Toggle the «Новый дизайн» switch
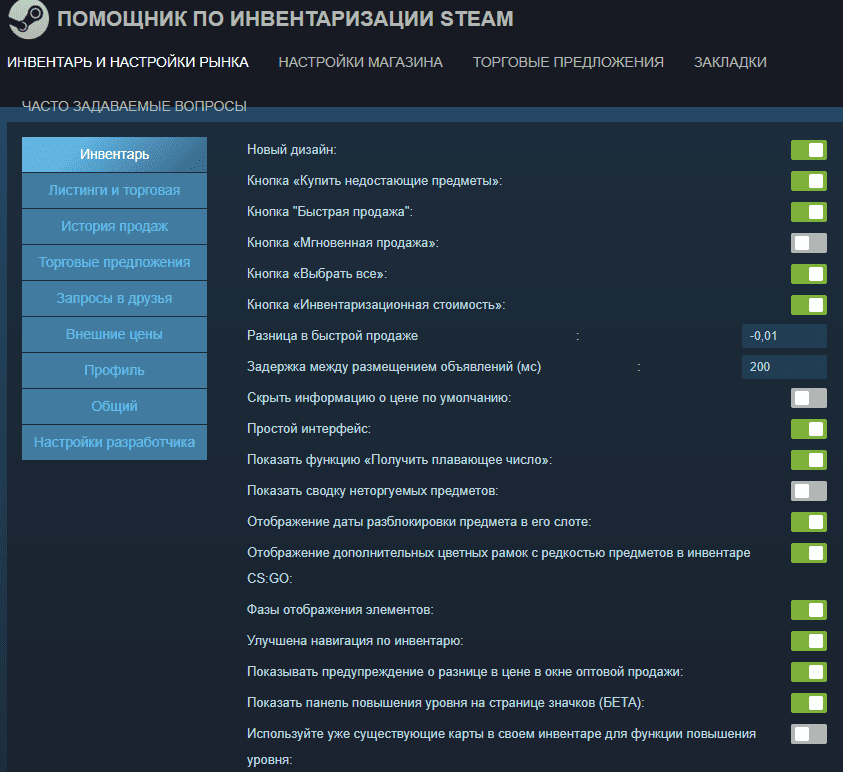This screenshot has width=843, height=772. pyautogui.click(x=808, y=150)
